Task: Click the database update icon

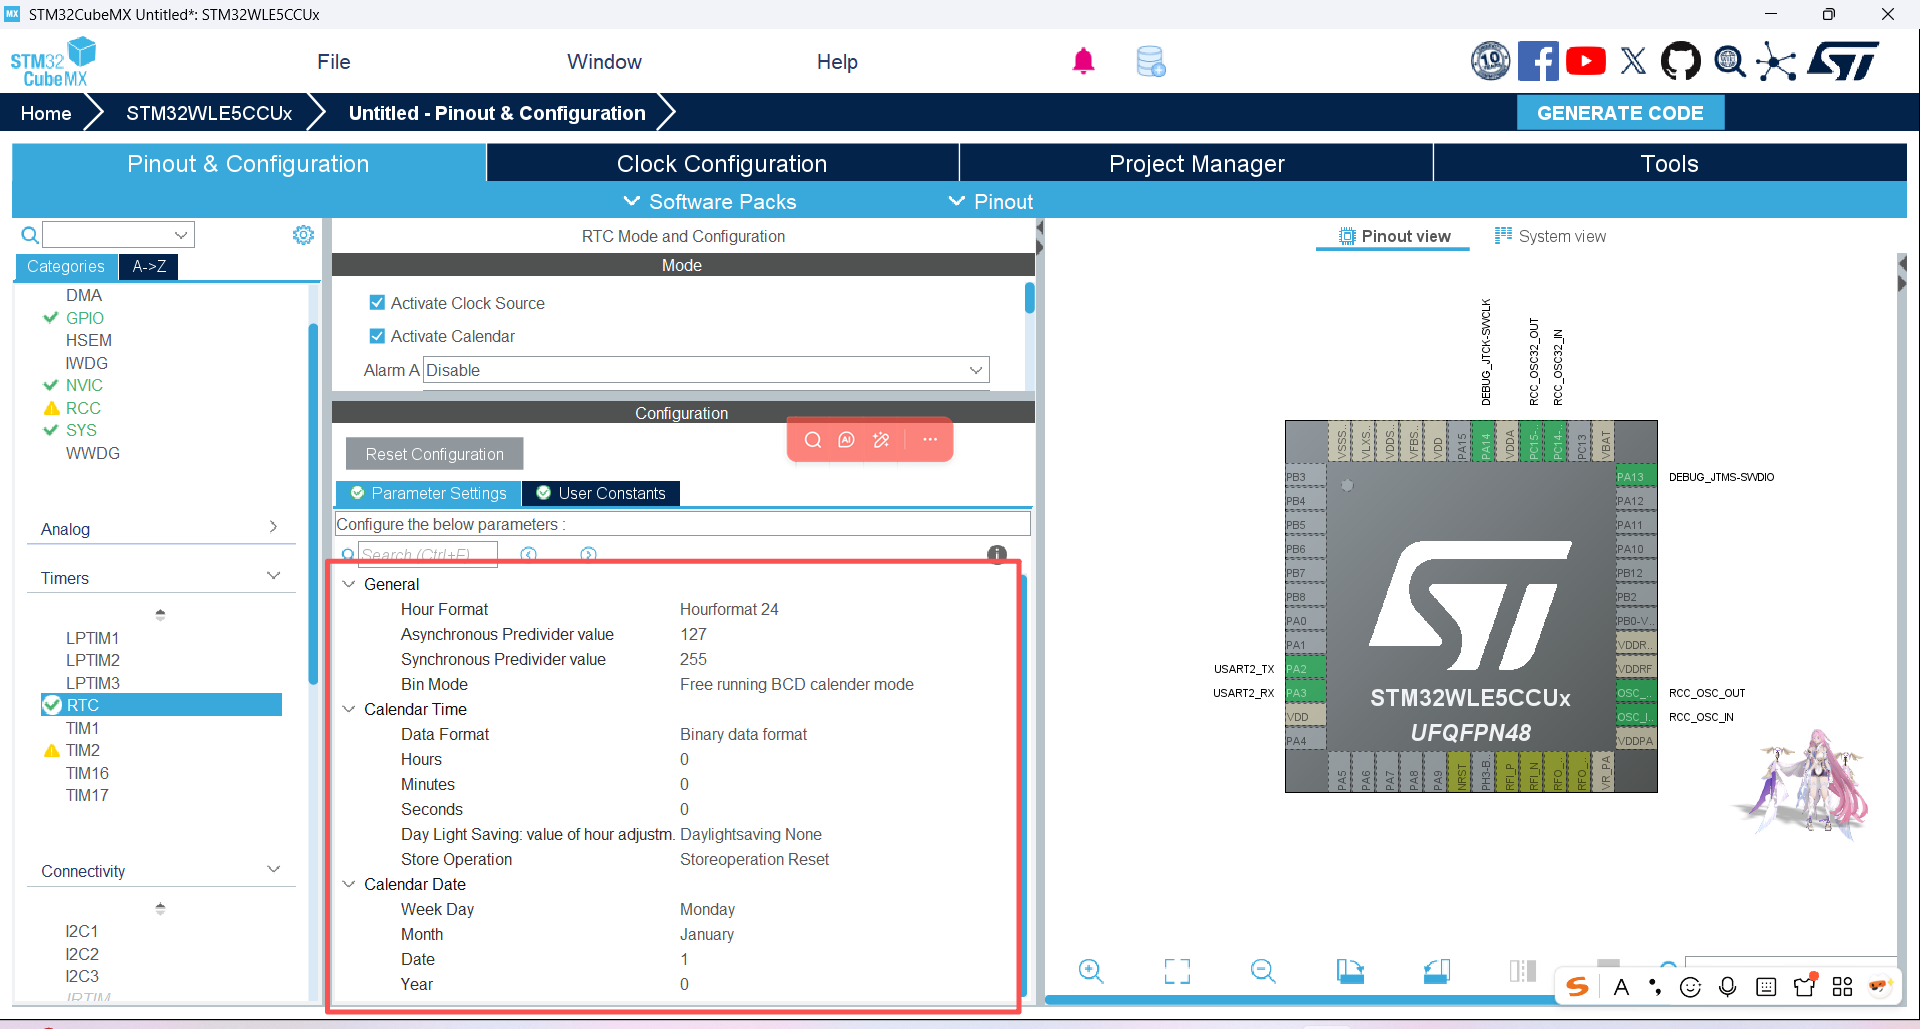Action: tap(1151, 62)
